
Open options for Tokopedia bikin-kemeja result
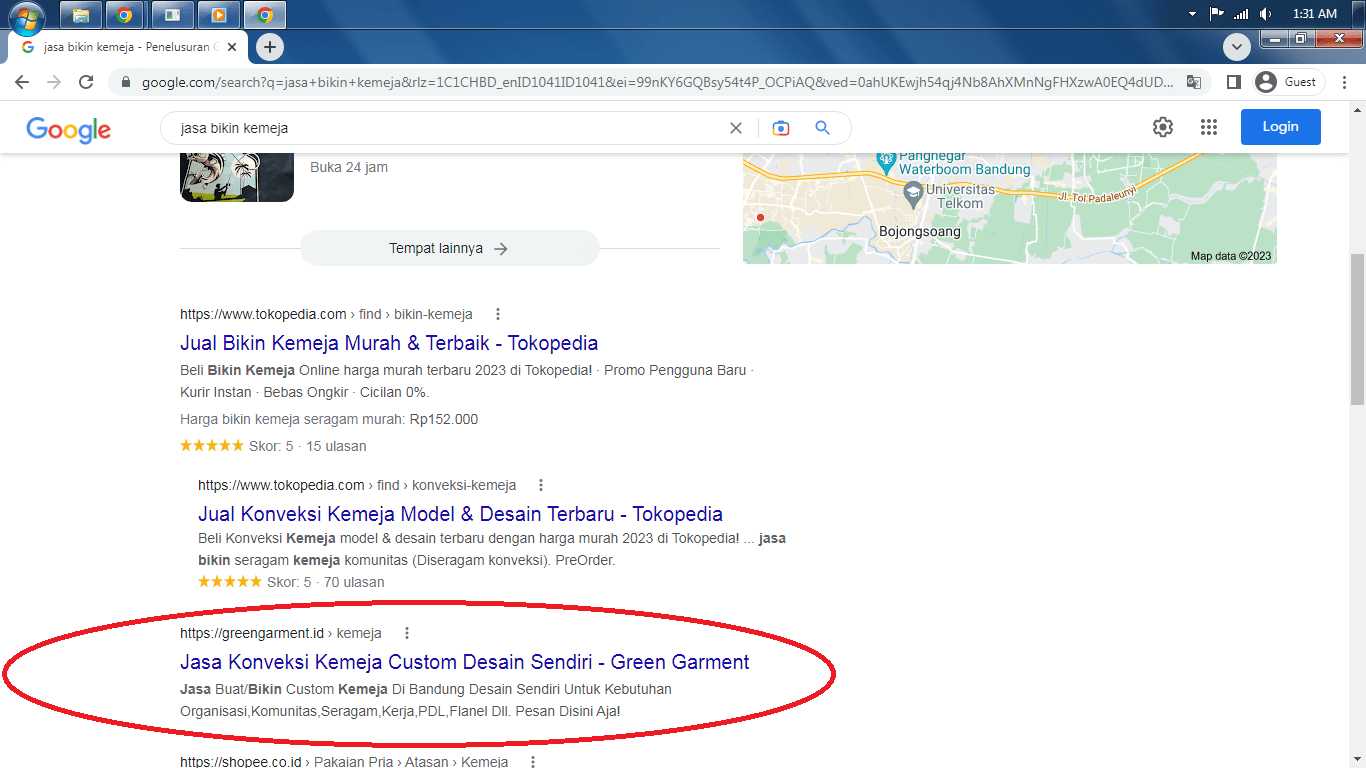pyautogui.click(x=498, y=314)
